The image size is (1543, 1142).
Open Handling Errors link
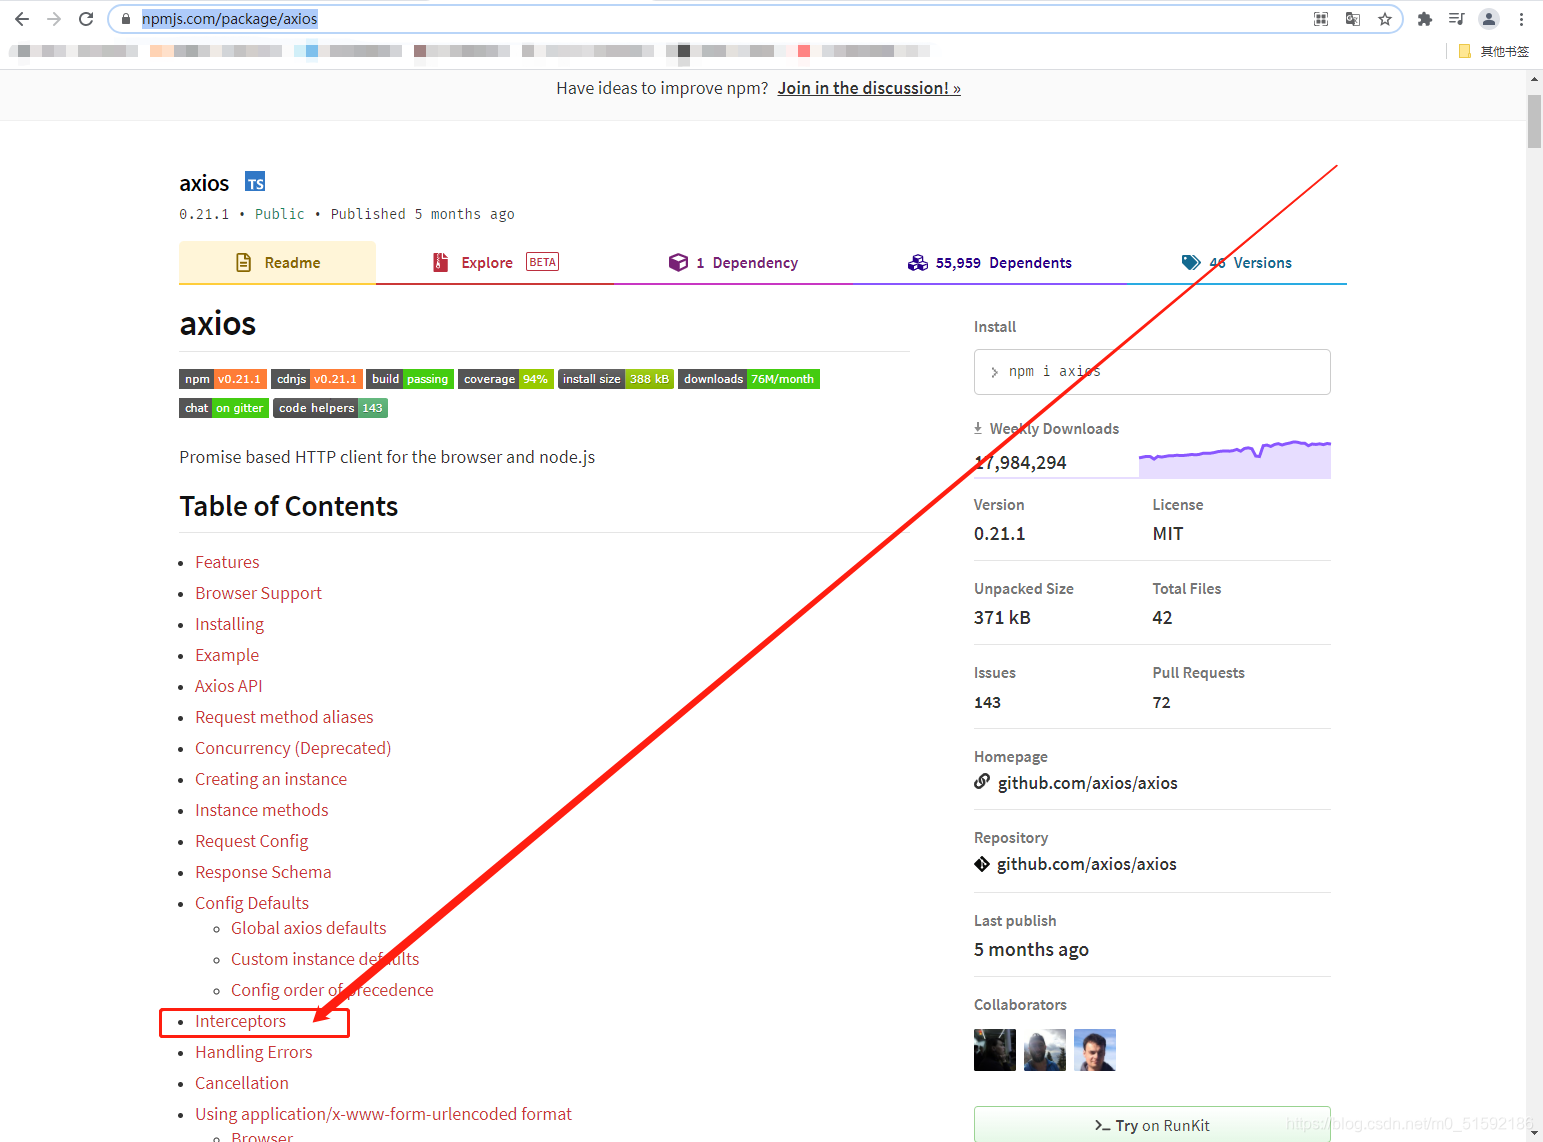click(254, 1052)
